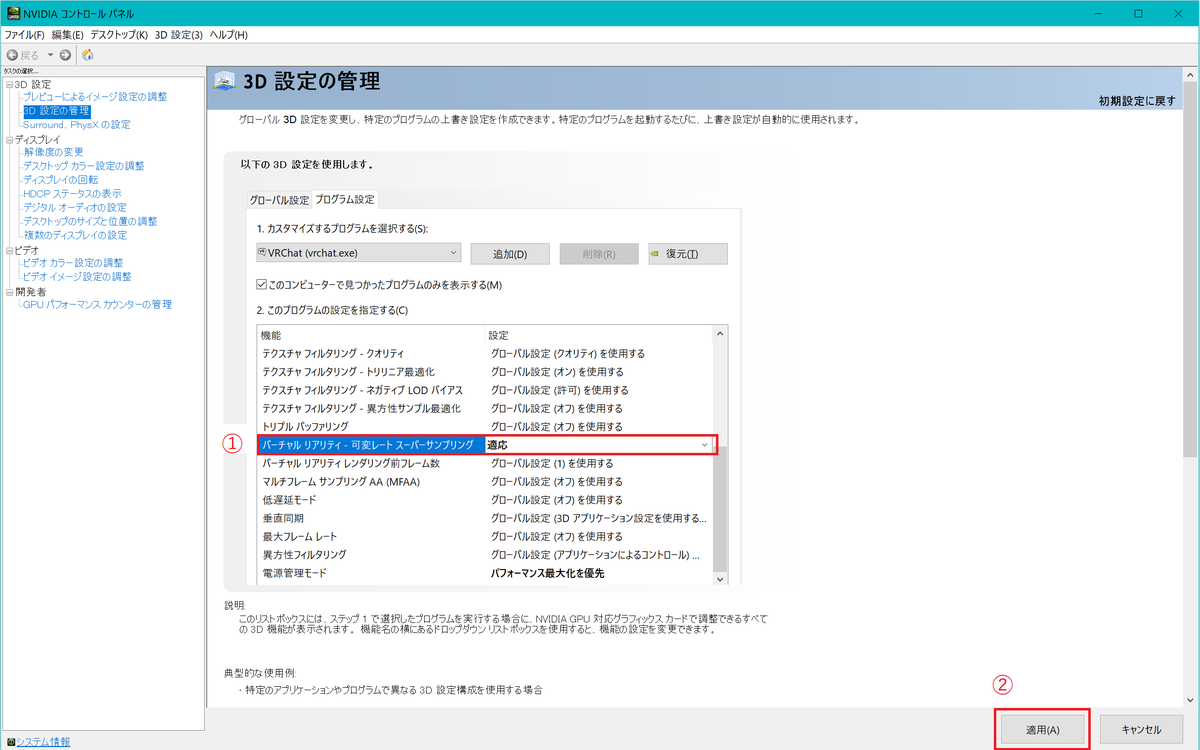Open ビデオ イメージ設定の調整 tree link

click(x=77, y=277)
